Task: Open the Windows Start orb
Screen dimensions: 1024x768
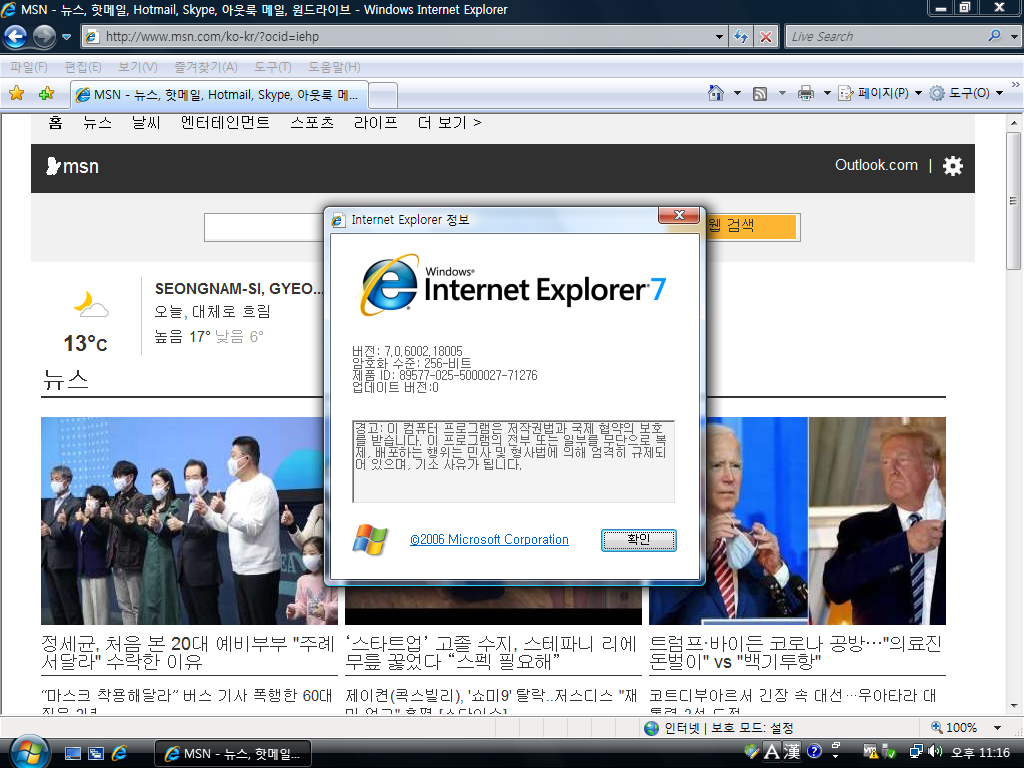Action: coord(29,752)
